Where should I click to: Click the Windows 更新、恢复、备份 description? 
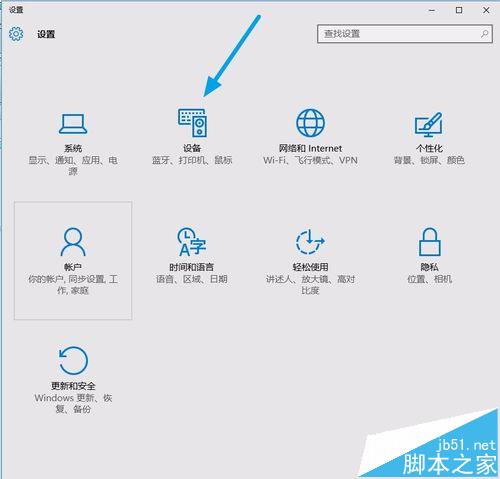73,403
